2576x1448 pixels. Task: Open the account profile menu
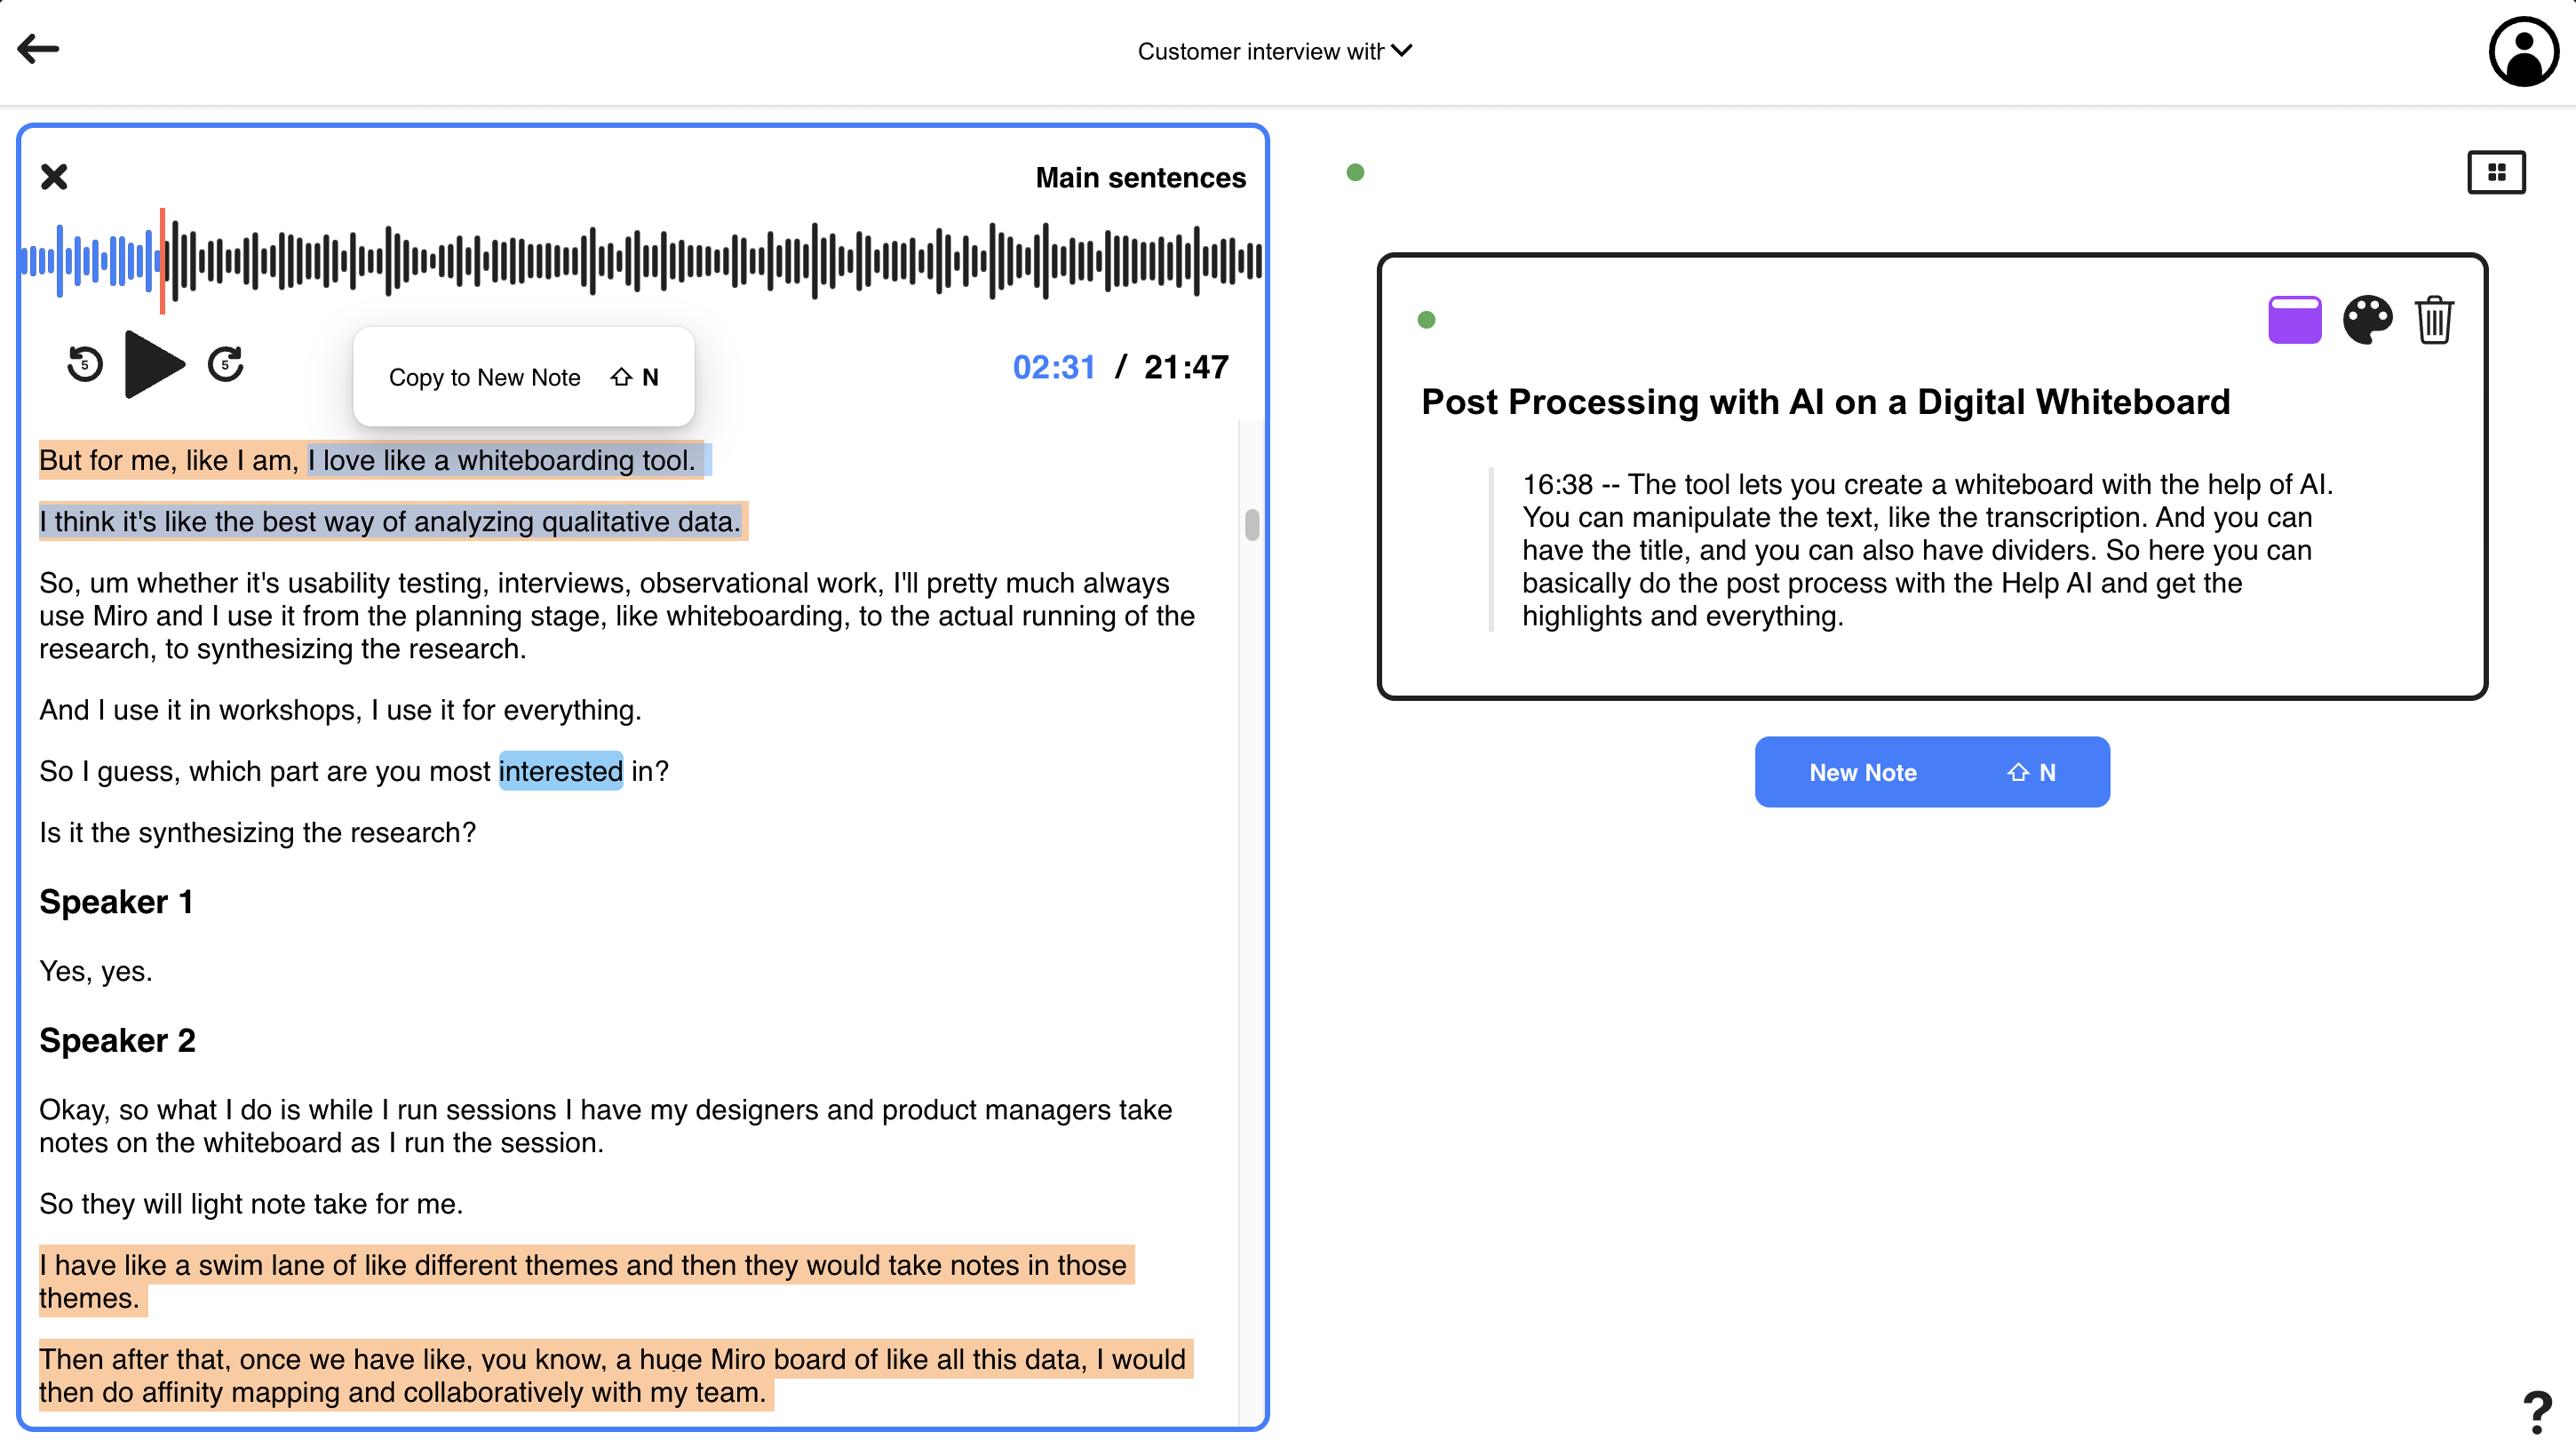click(2524, 50)
